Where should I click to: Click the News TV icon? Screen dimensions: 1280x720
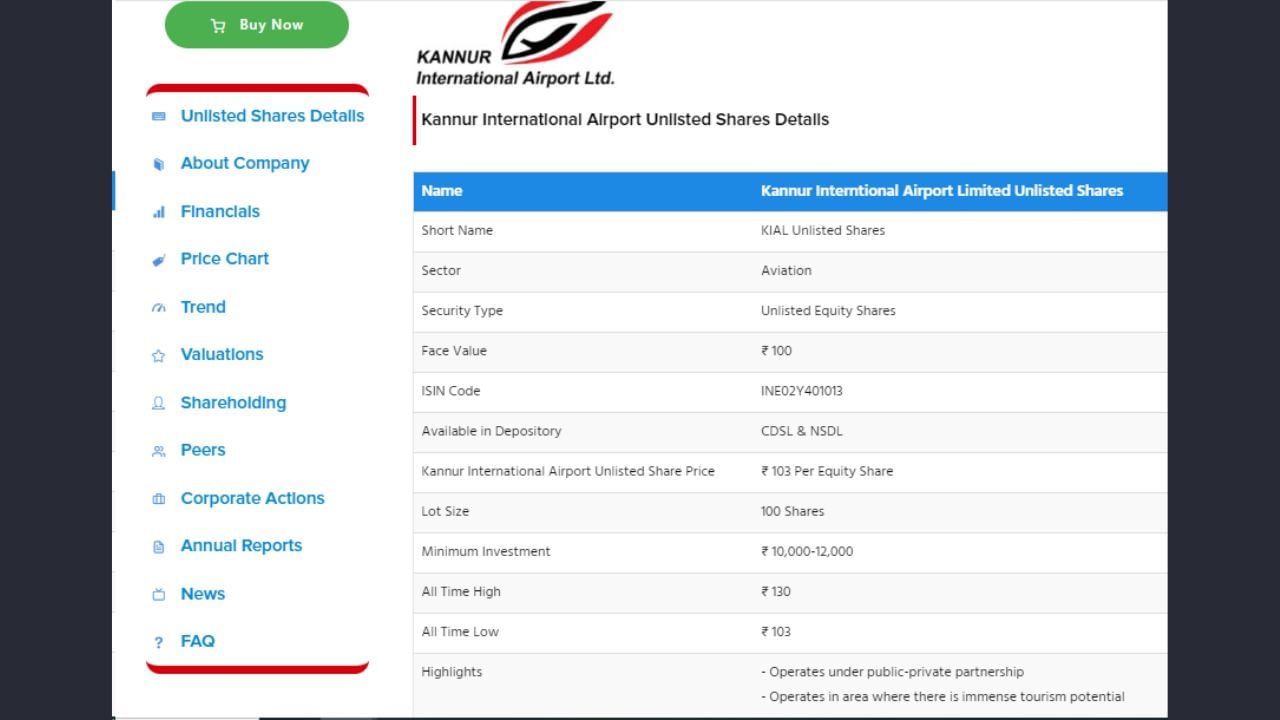(x=158, y=594)
